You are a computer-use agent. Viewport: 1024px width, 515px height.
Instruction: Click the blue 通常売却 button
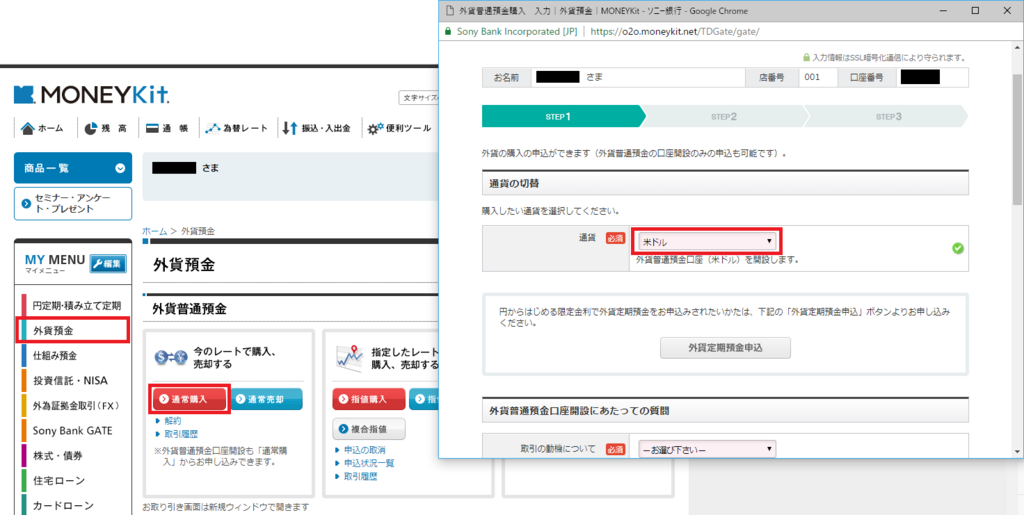tap(266, 399)
